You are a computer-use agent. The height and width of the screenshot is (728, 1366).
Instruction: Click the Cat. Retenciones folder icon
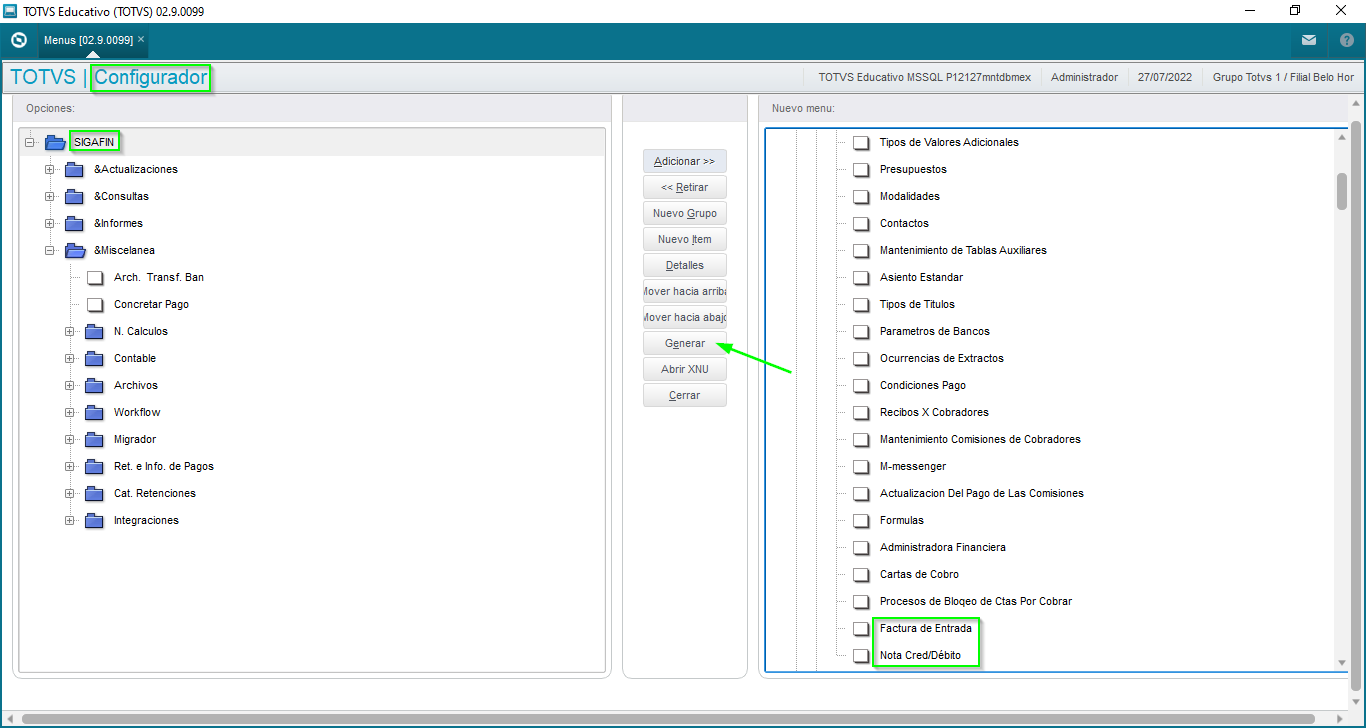click(95, 493)
